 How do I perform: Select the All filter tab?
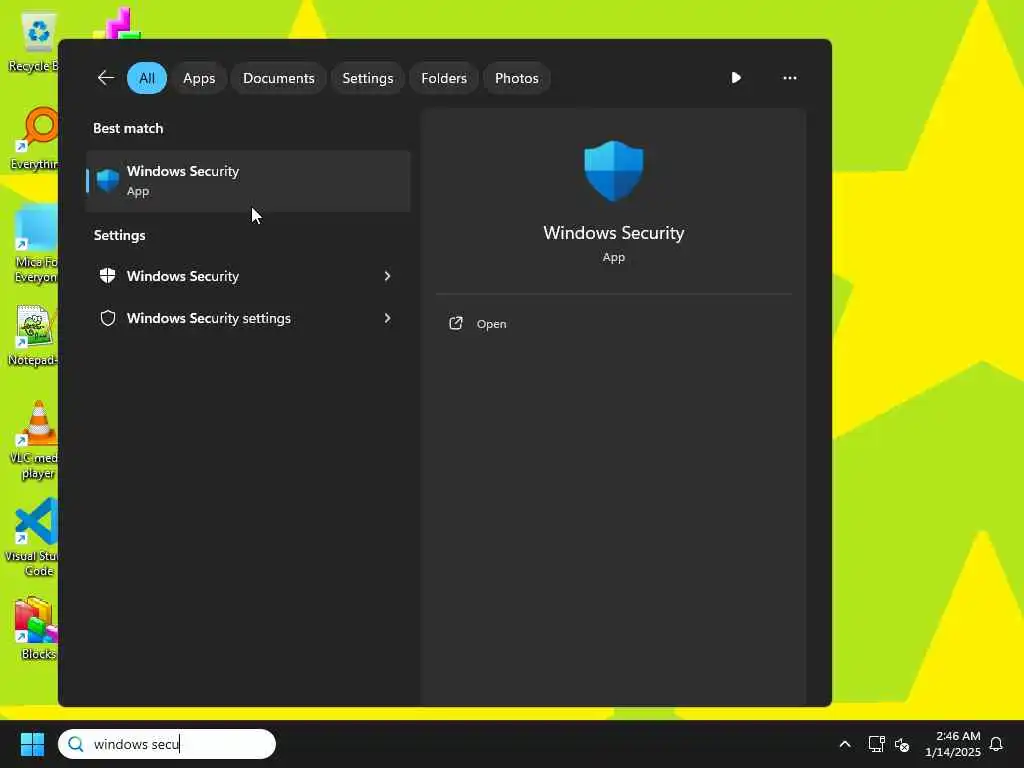point(147,78)
